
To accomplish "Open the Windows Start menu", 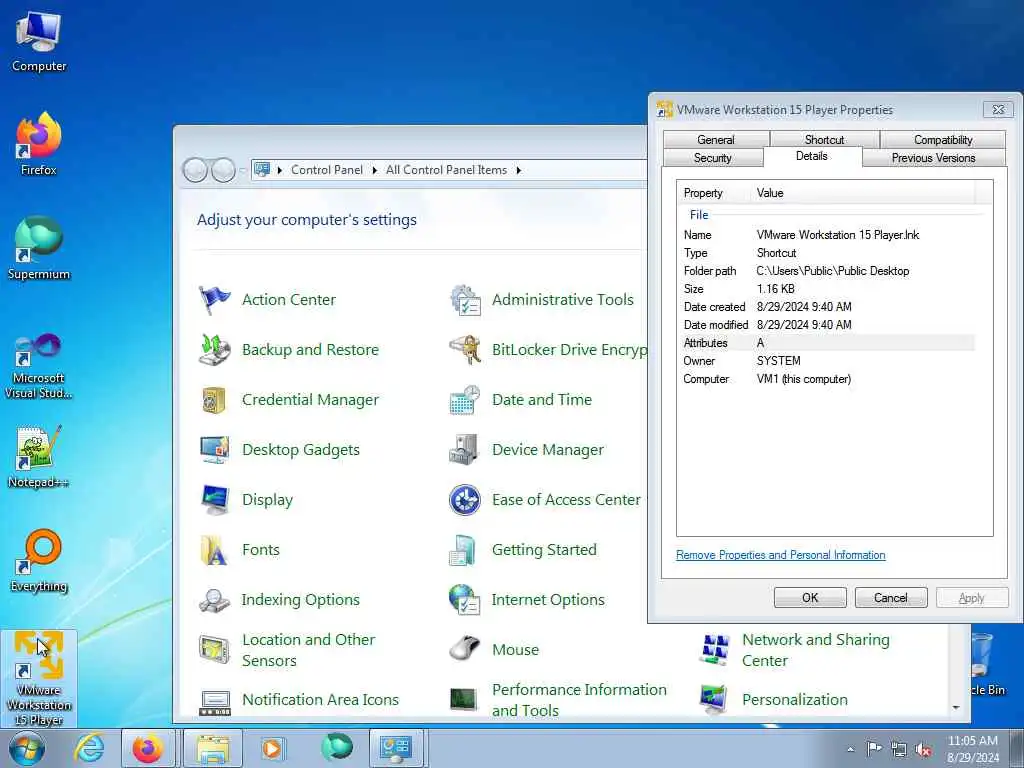I will coord(27,749).
